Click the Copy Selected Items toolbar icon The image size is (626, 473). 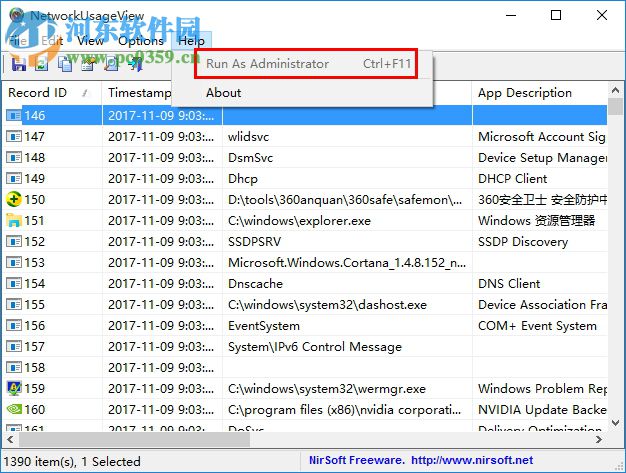click(x=65, y=64)
